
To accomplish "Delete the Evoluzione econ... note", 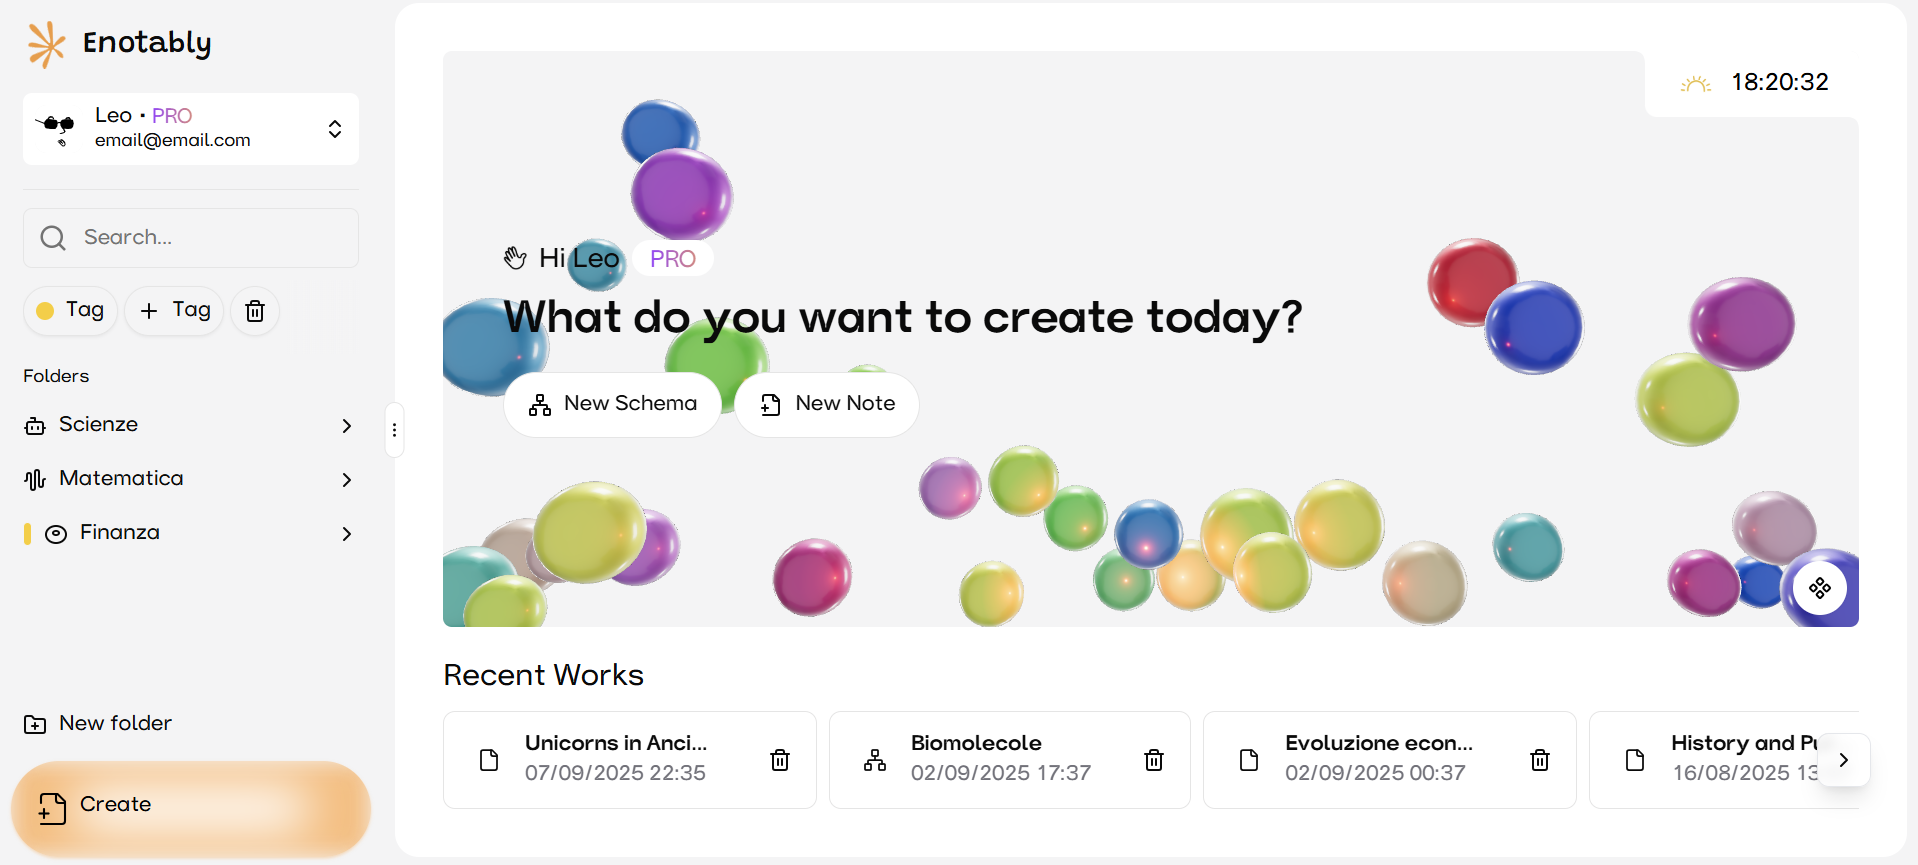I will pyautogui.click(x=1540, y=760).
